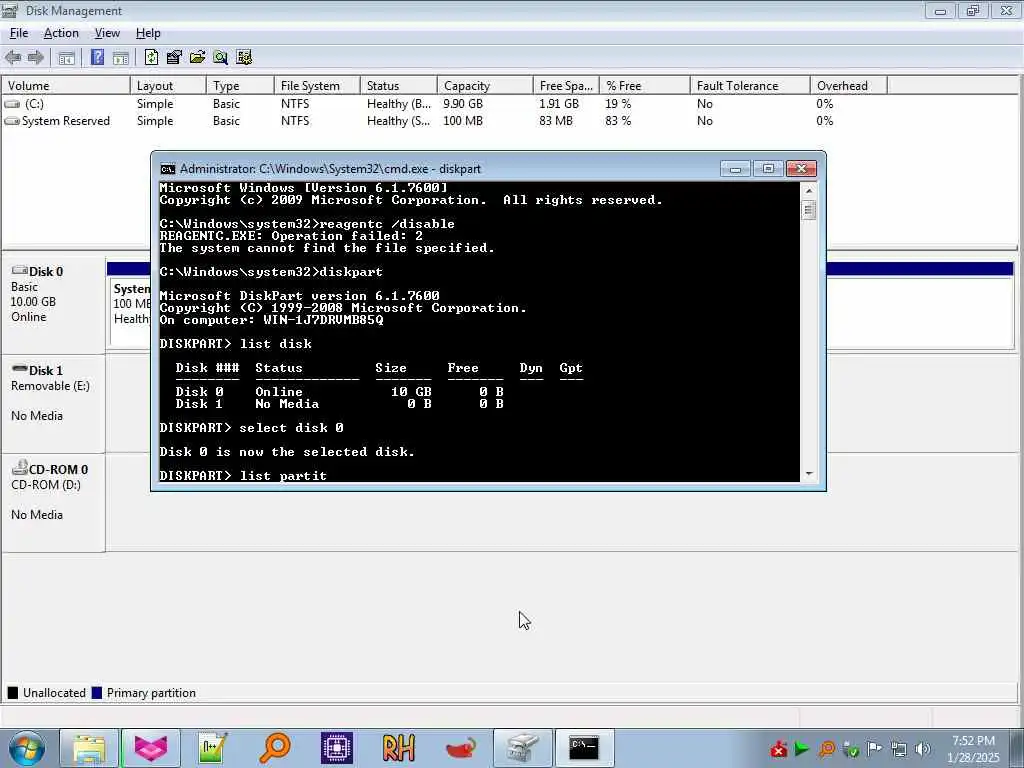
Task: Click the CD-ROM 0 drive icon
Action: coord(20,467)
